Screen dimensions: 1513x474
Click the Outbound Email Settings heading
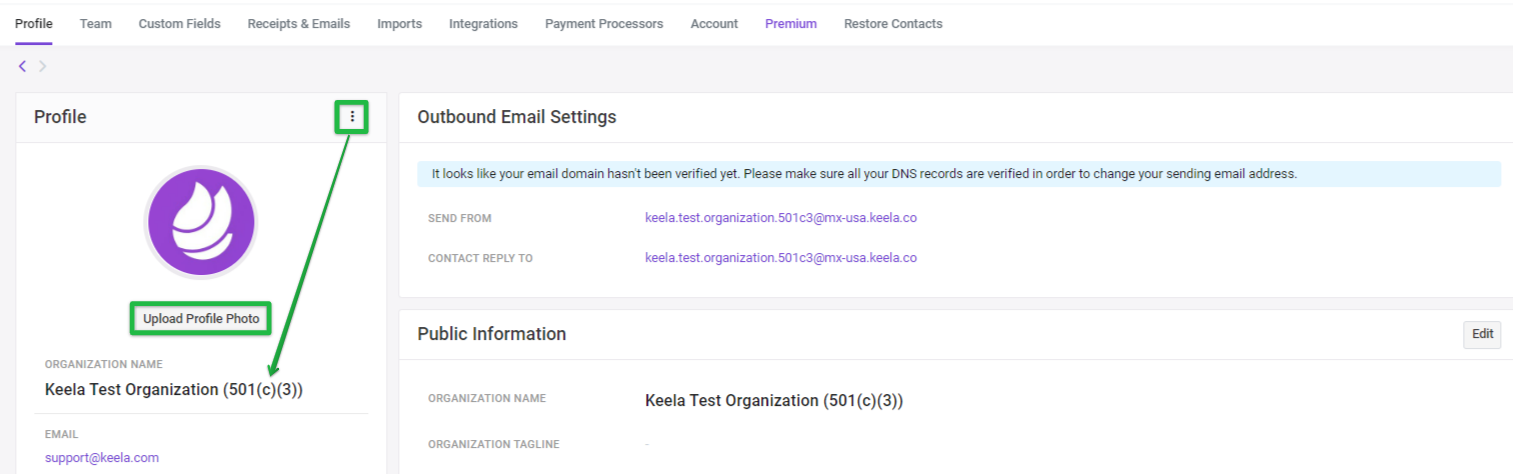(x=517, y=117)
